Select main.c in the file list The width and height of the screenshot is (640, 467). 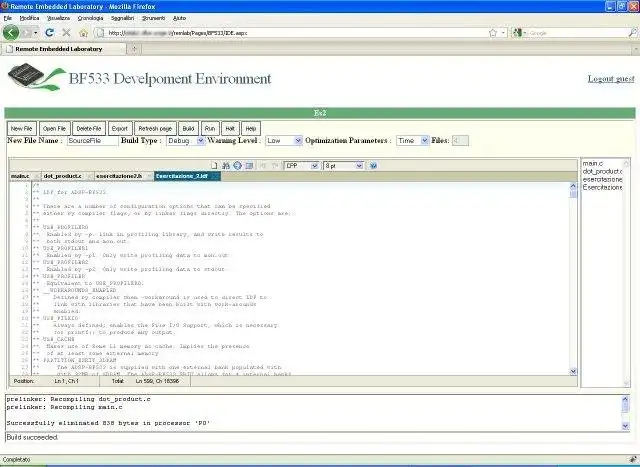tap(592, 163)
